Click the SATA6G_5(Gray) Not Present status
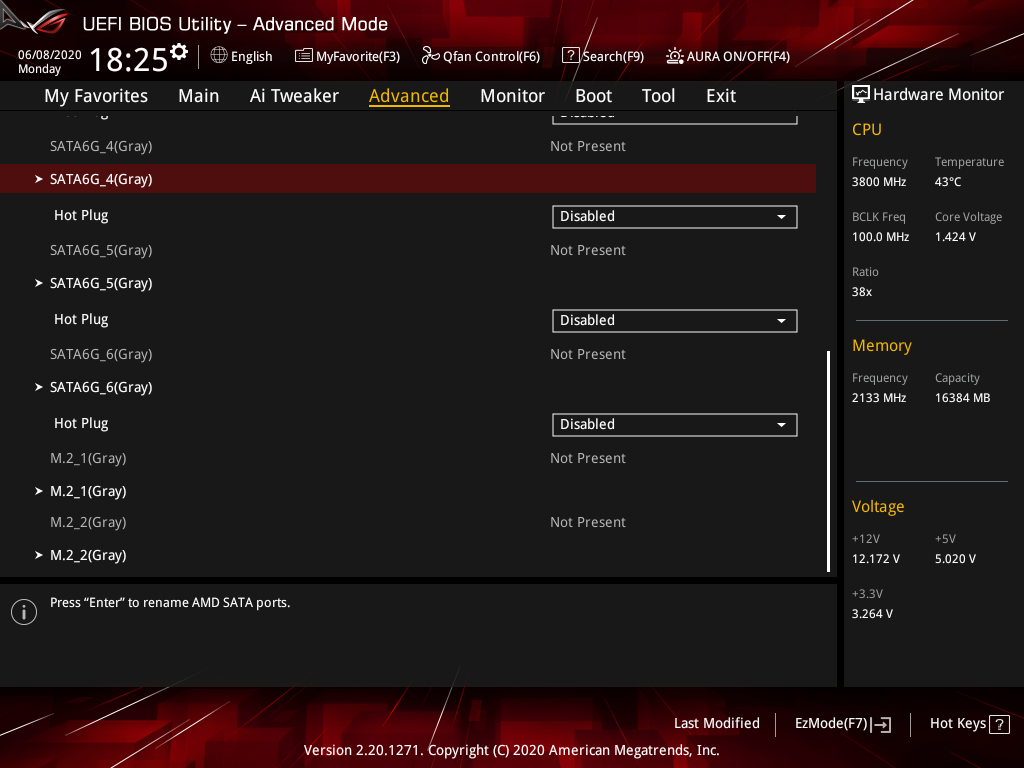This screenshot has width=1024, height=768. click(x=588, y=250)
